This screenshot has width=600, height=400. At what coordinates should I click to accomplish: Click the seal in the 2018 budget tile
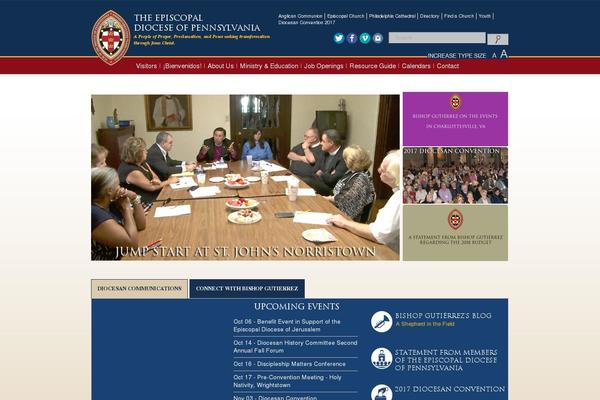(455, 219)
